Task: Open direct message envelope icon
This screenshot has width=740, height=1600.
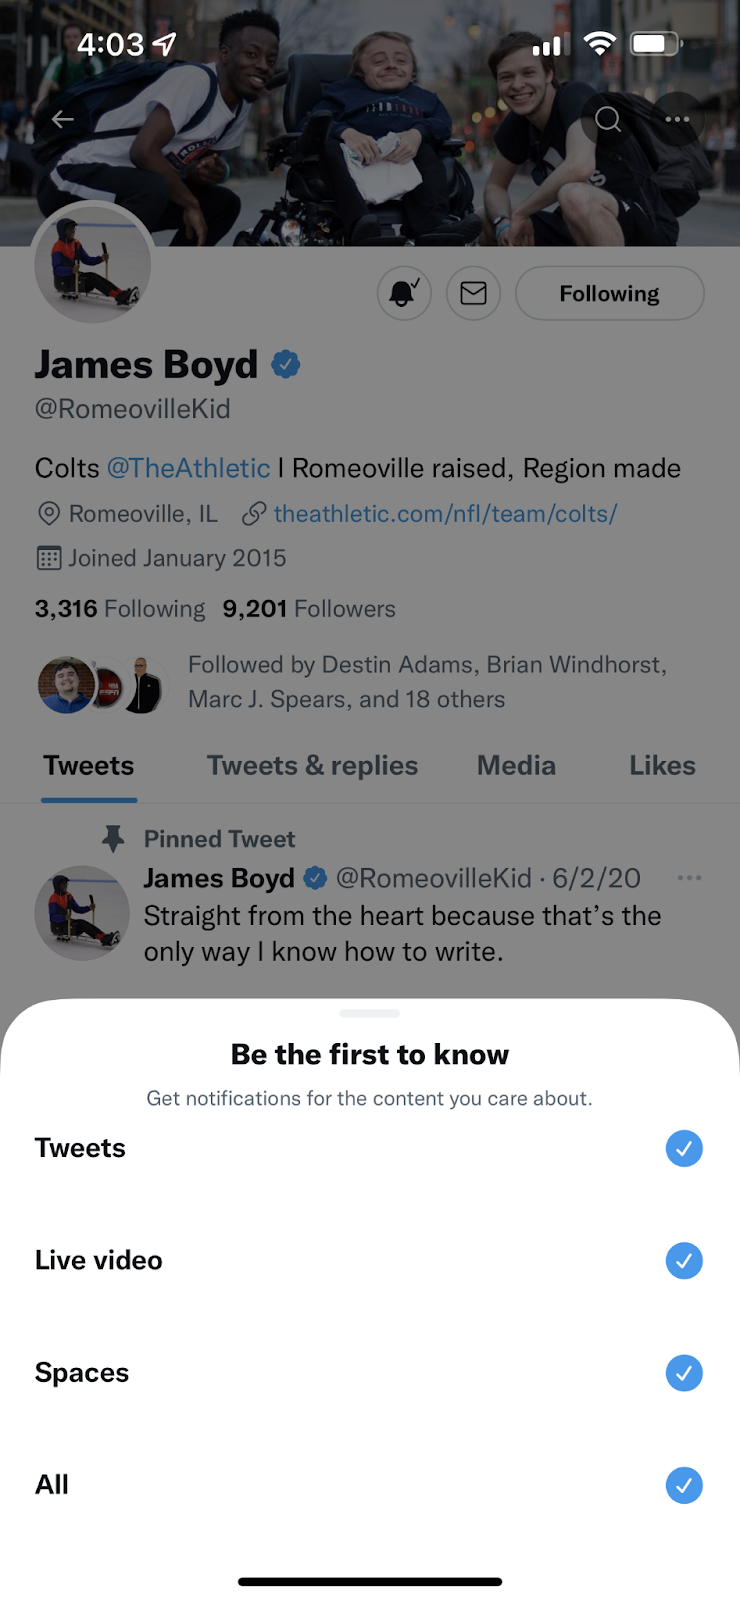Action: tap(473, 293)
